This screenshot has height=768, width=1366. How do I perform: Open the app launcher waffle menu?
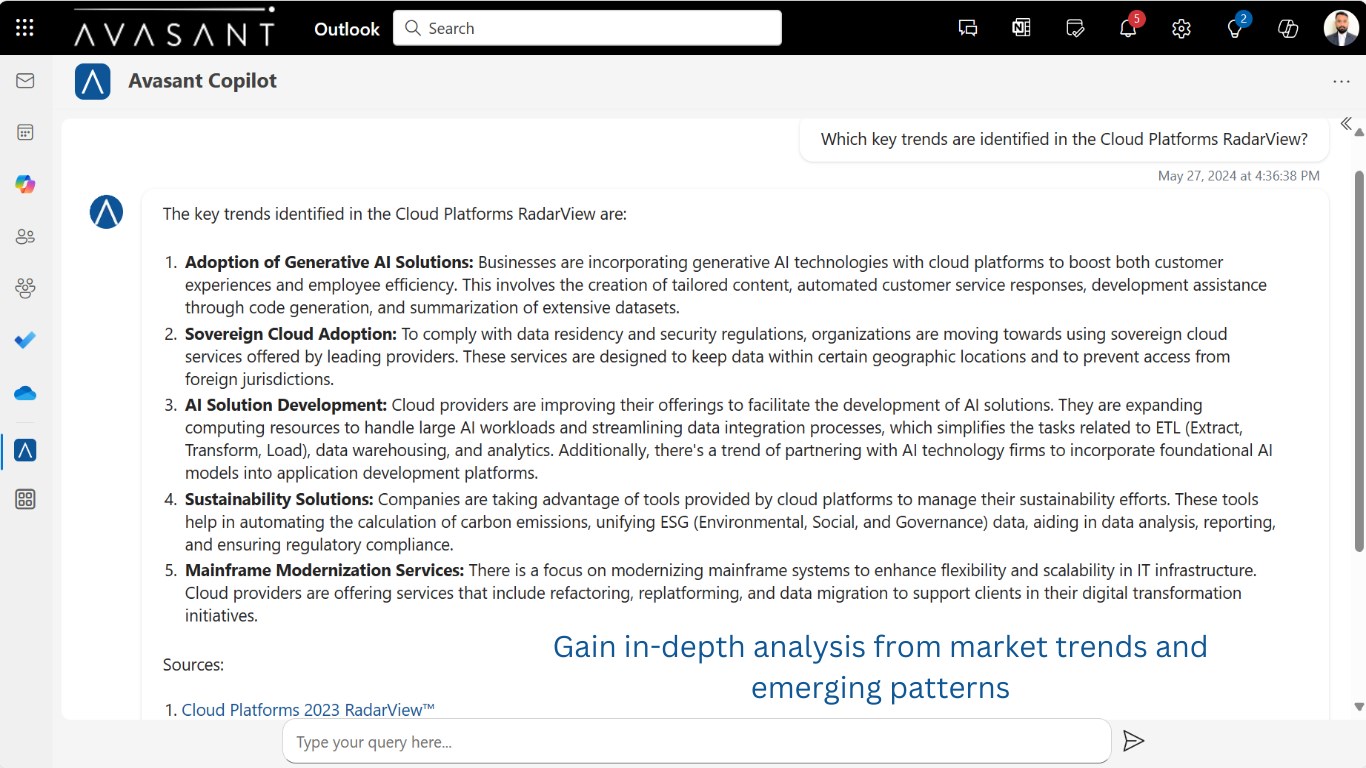pyautogui.click(x=25, y=28)
